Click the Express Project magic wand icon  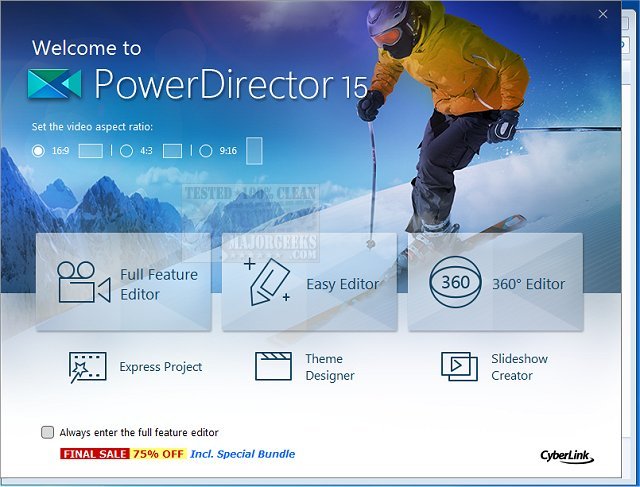(87, 367)
